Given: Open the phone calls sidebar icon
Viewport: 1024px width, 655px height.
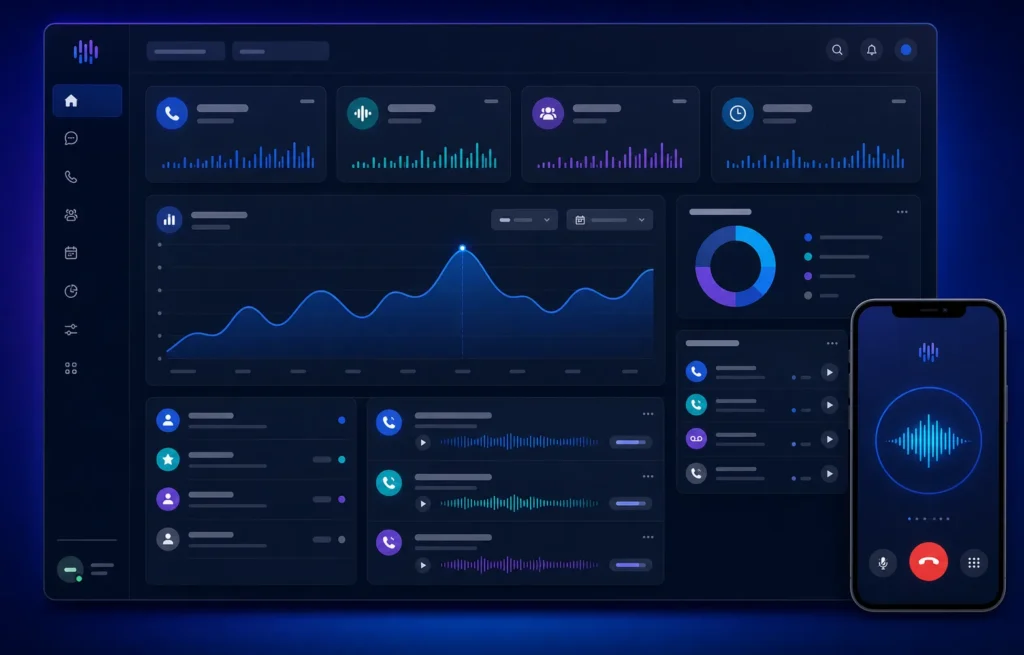Looking at the screenshot, I should pos(71,176).
